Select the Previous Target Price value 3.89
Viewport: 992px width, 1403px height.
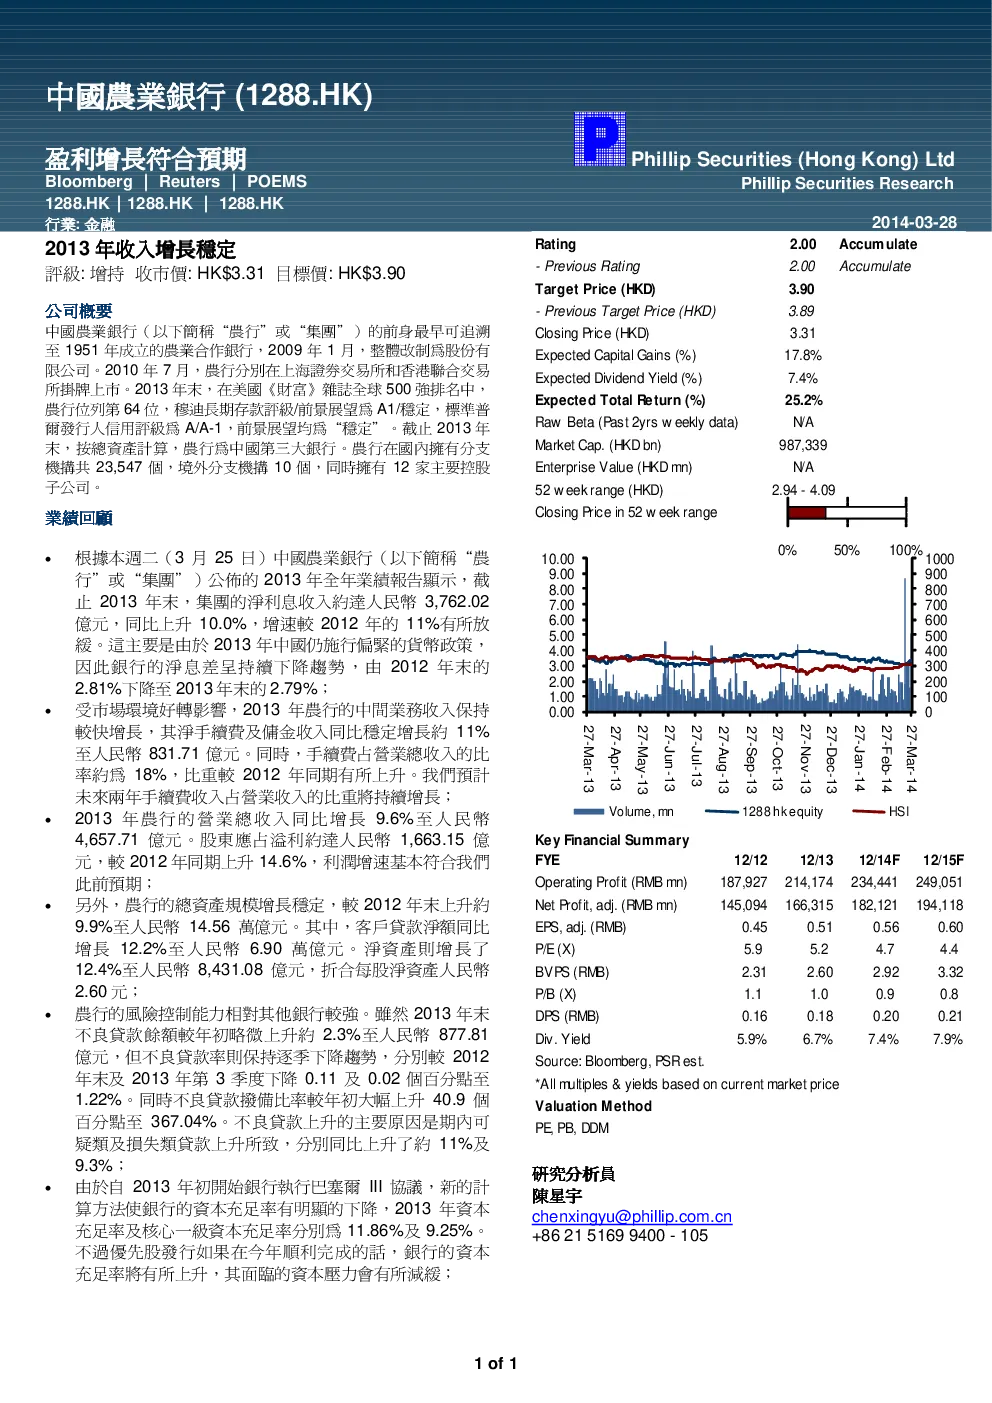pyautogui.click(x=802, y=311)
